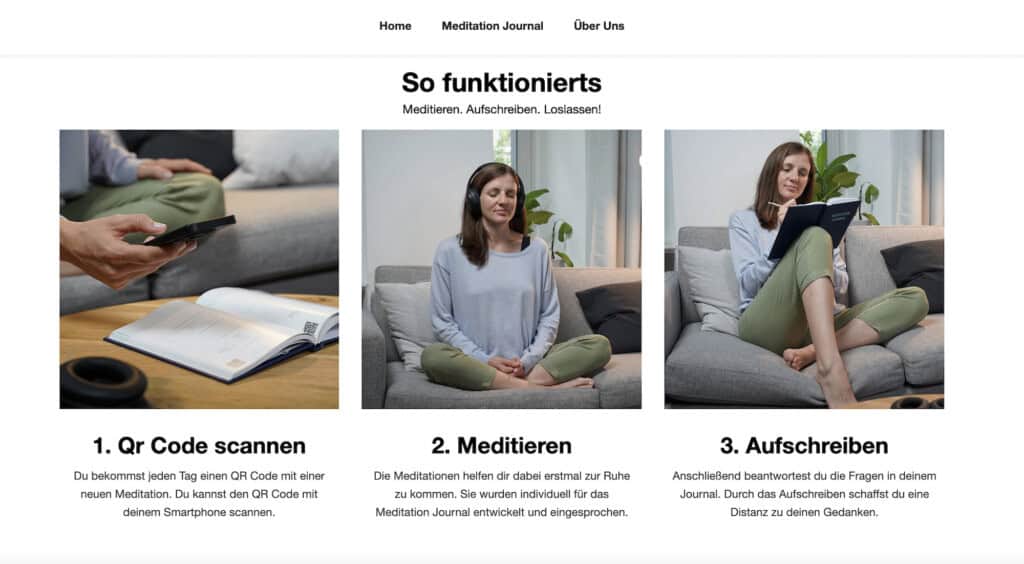Open the Über Uns page
This screenshot has height=564, width=1024.
pyautogui.click(x=599, y=25)
